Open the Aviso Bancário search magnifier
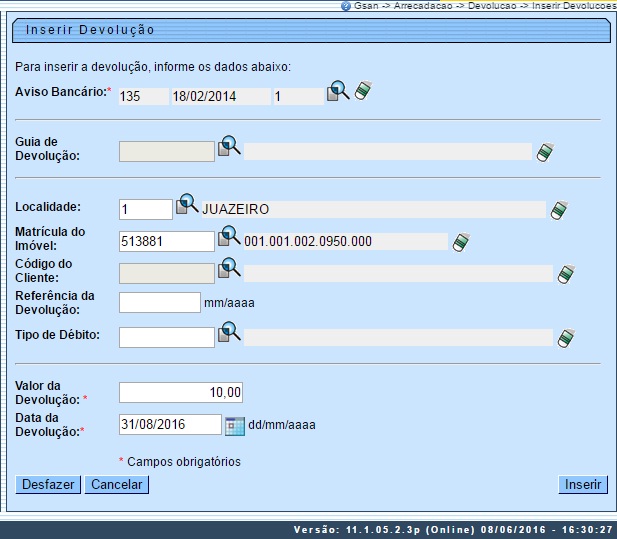Screen dimensions: 617x539 (x=339, y=92)
